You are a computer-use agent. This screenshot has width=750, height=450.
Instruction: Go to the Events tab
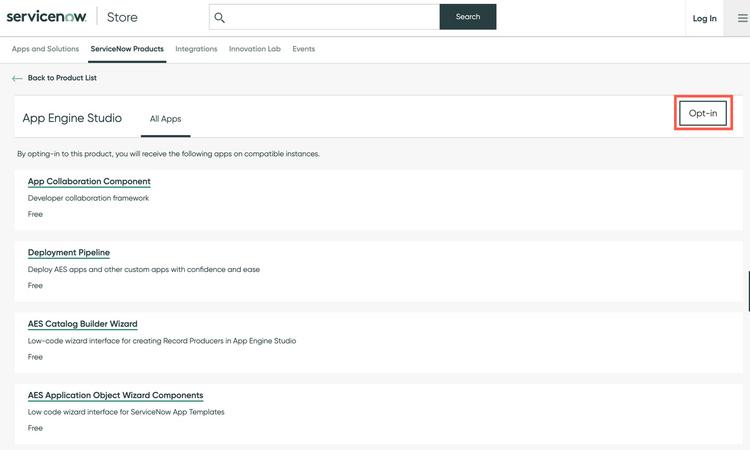[x=303, y=49]
